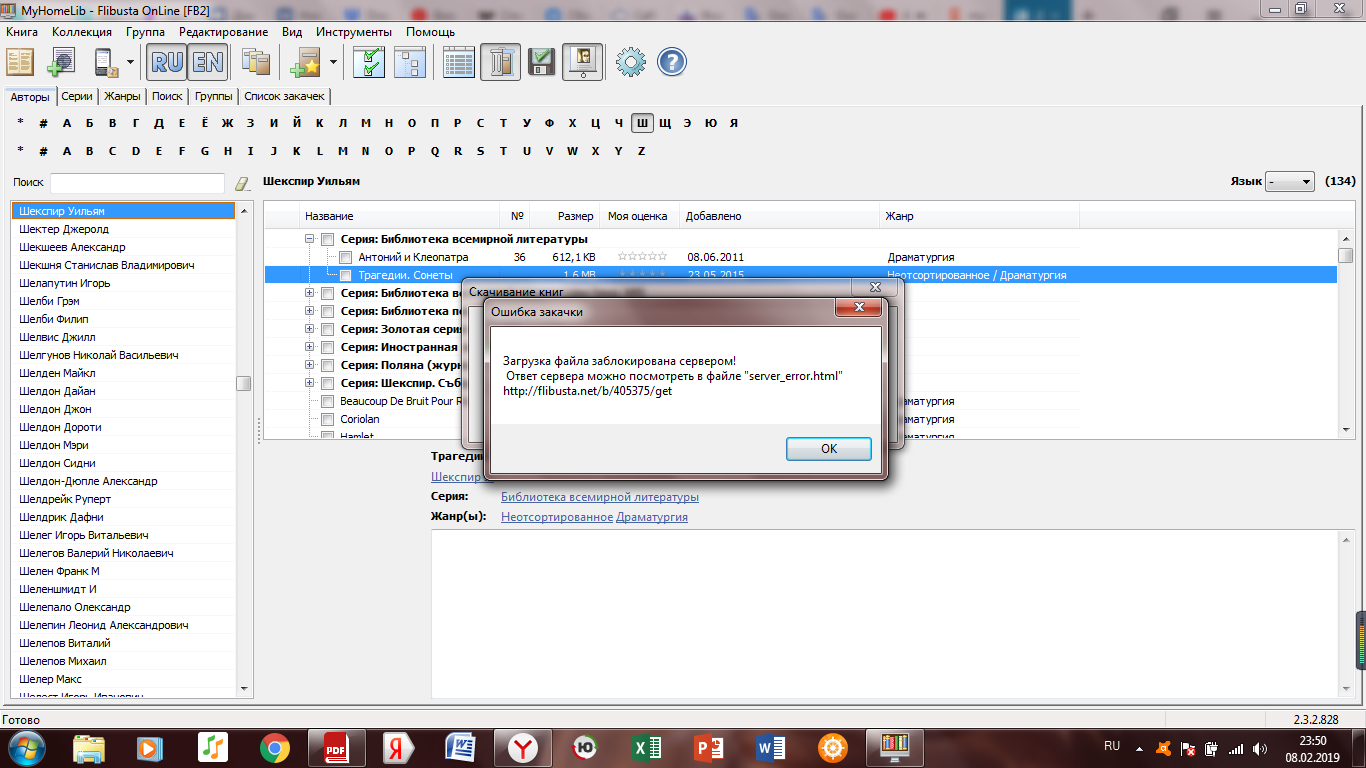Toggle the book cover info panel icon
This screenshot has width=1366, height=768.
(581, 62)
